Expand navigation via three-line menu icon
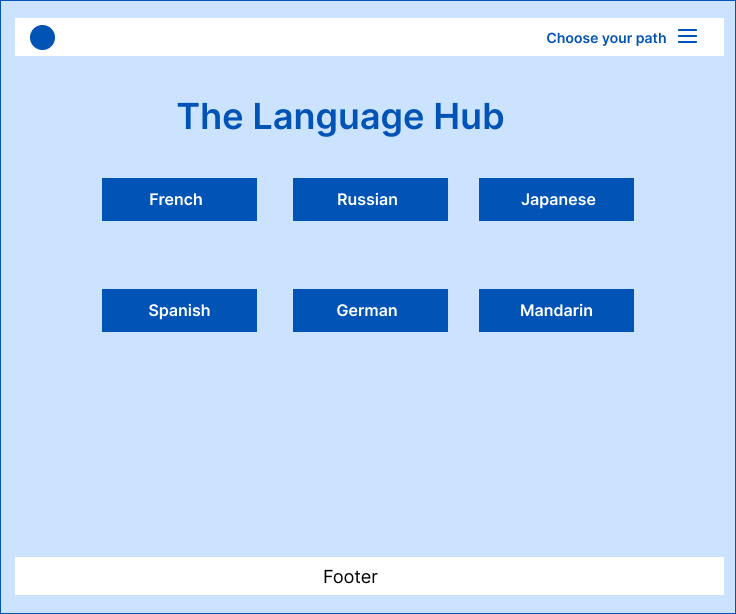Viewport: 736px width, 614px height. pos(687,36)
